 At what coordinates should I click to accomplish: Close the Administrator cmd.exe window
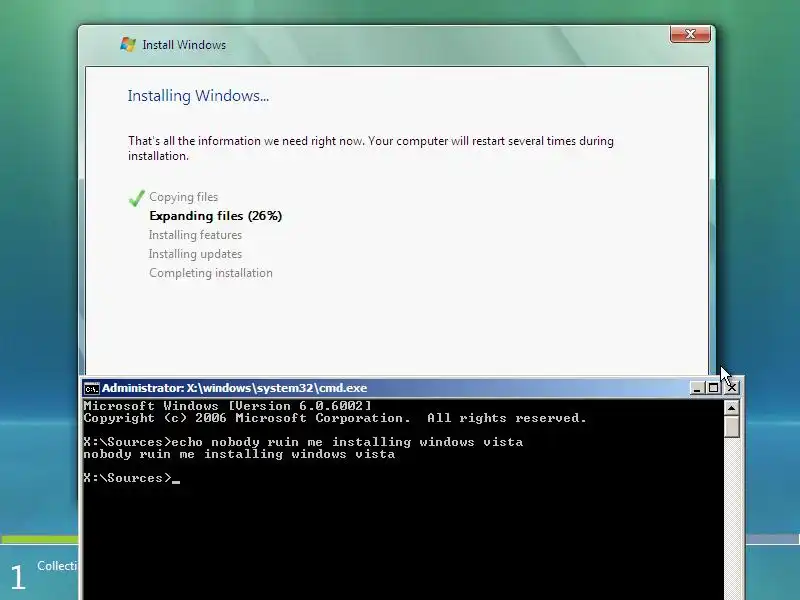(x=731, y=388)
